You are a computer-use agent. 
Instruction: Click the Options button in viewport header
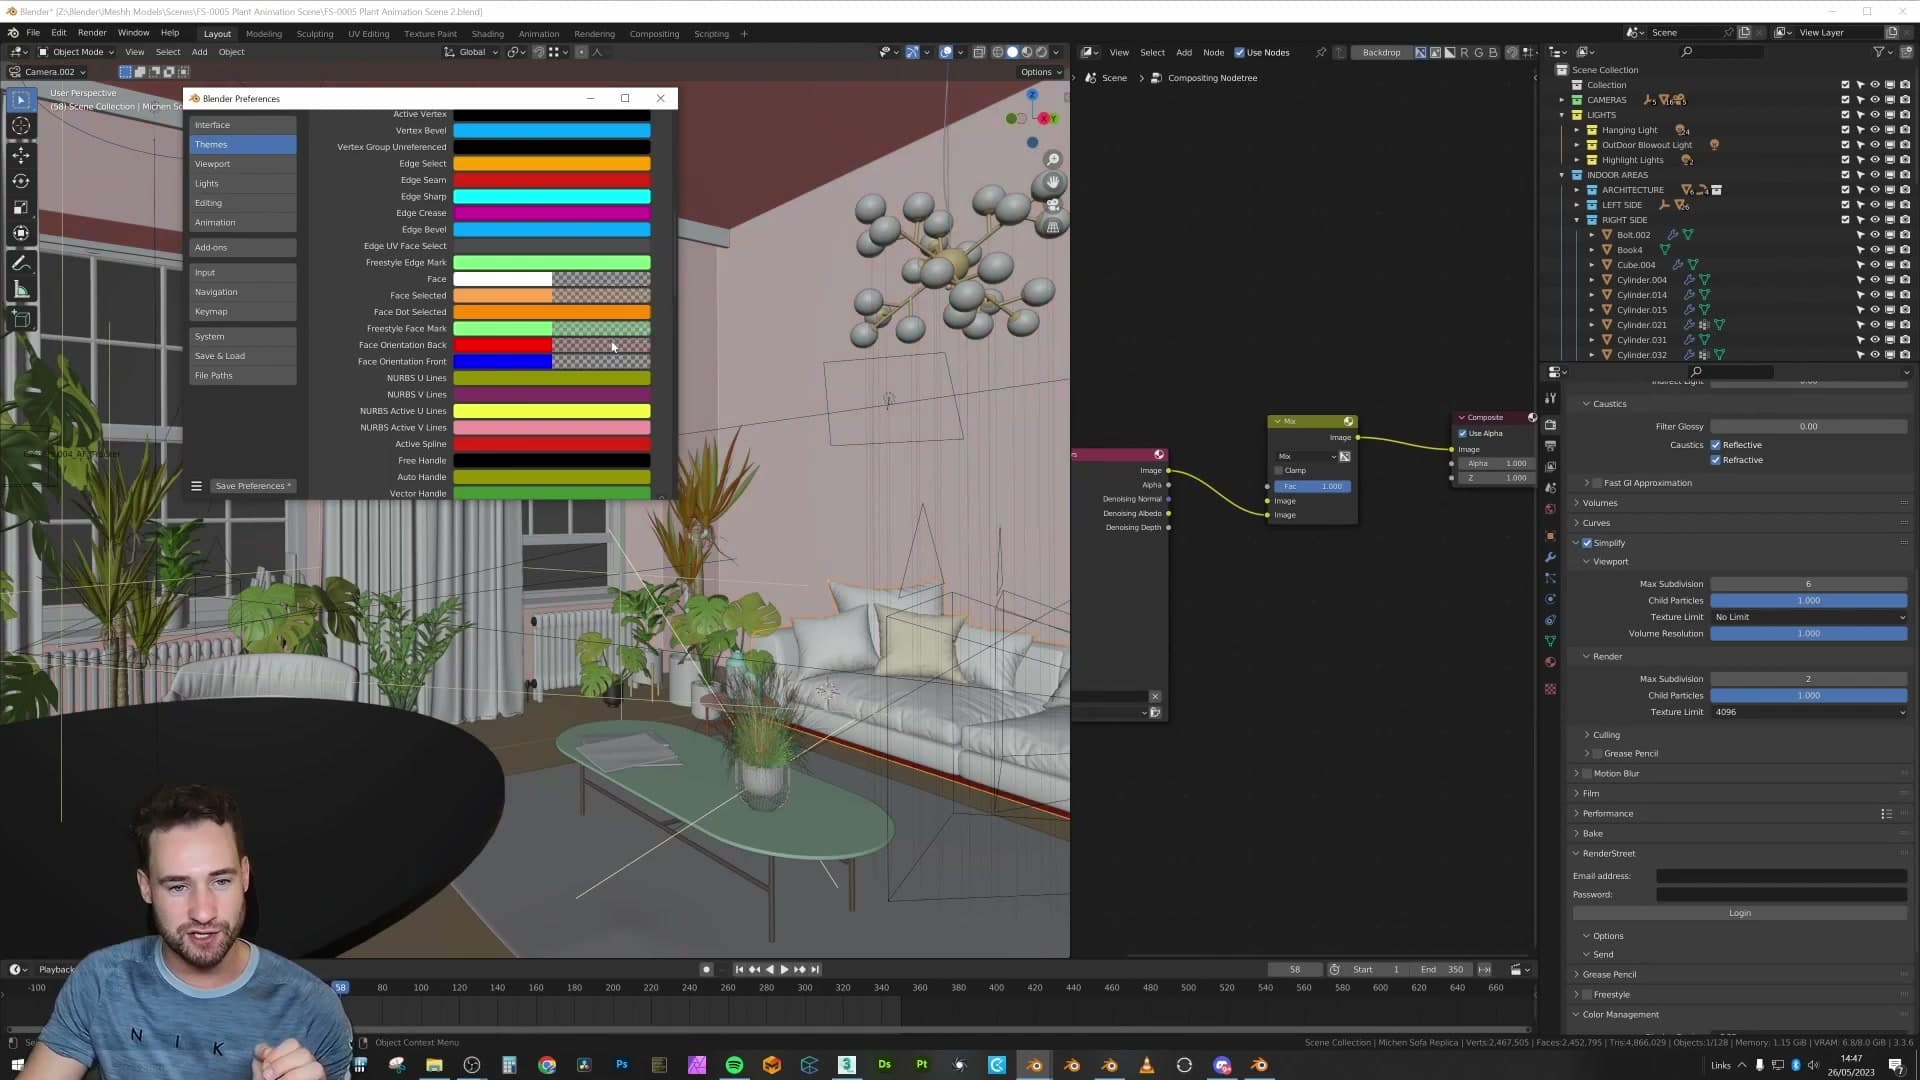1040,72
